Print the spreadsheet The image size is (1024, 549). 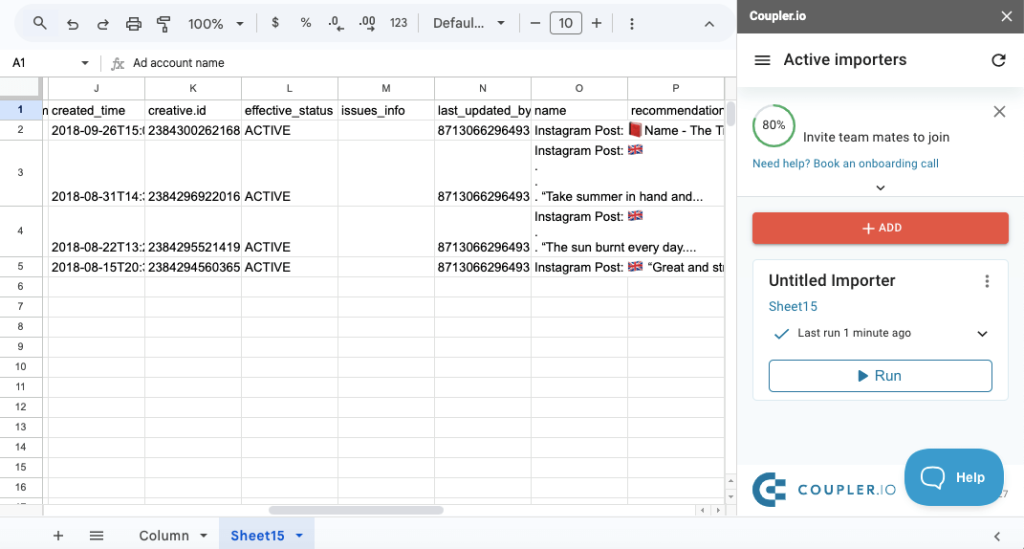(133, 24)
